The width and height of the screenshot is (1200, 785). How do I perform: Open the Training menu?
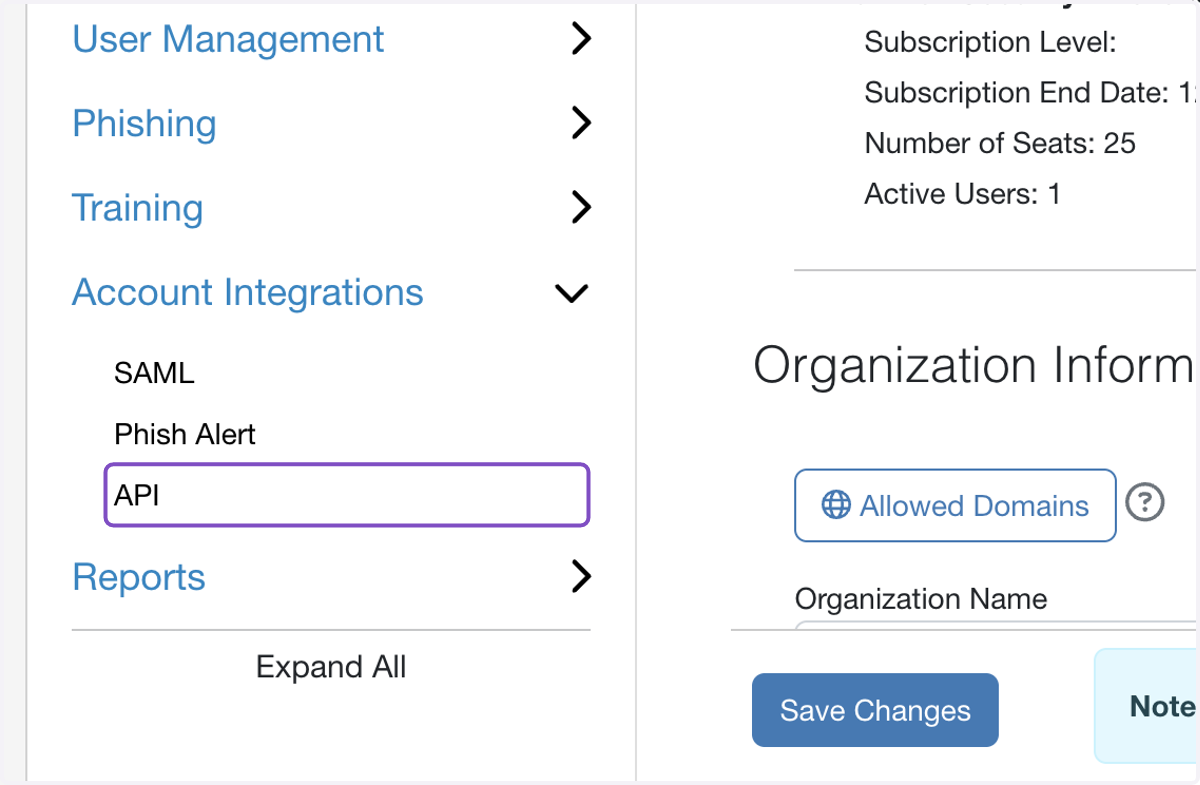[138, 208]
